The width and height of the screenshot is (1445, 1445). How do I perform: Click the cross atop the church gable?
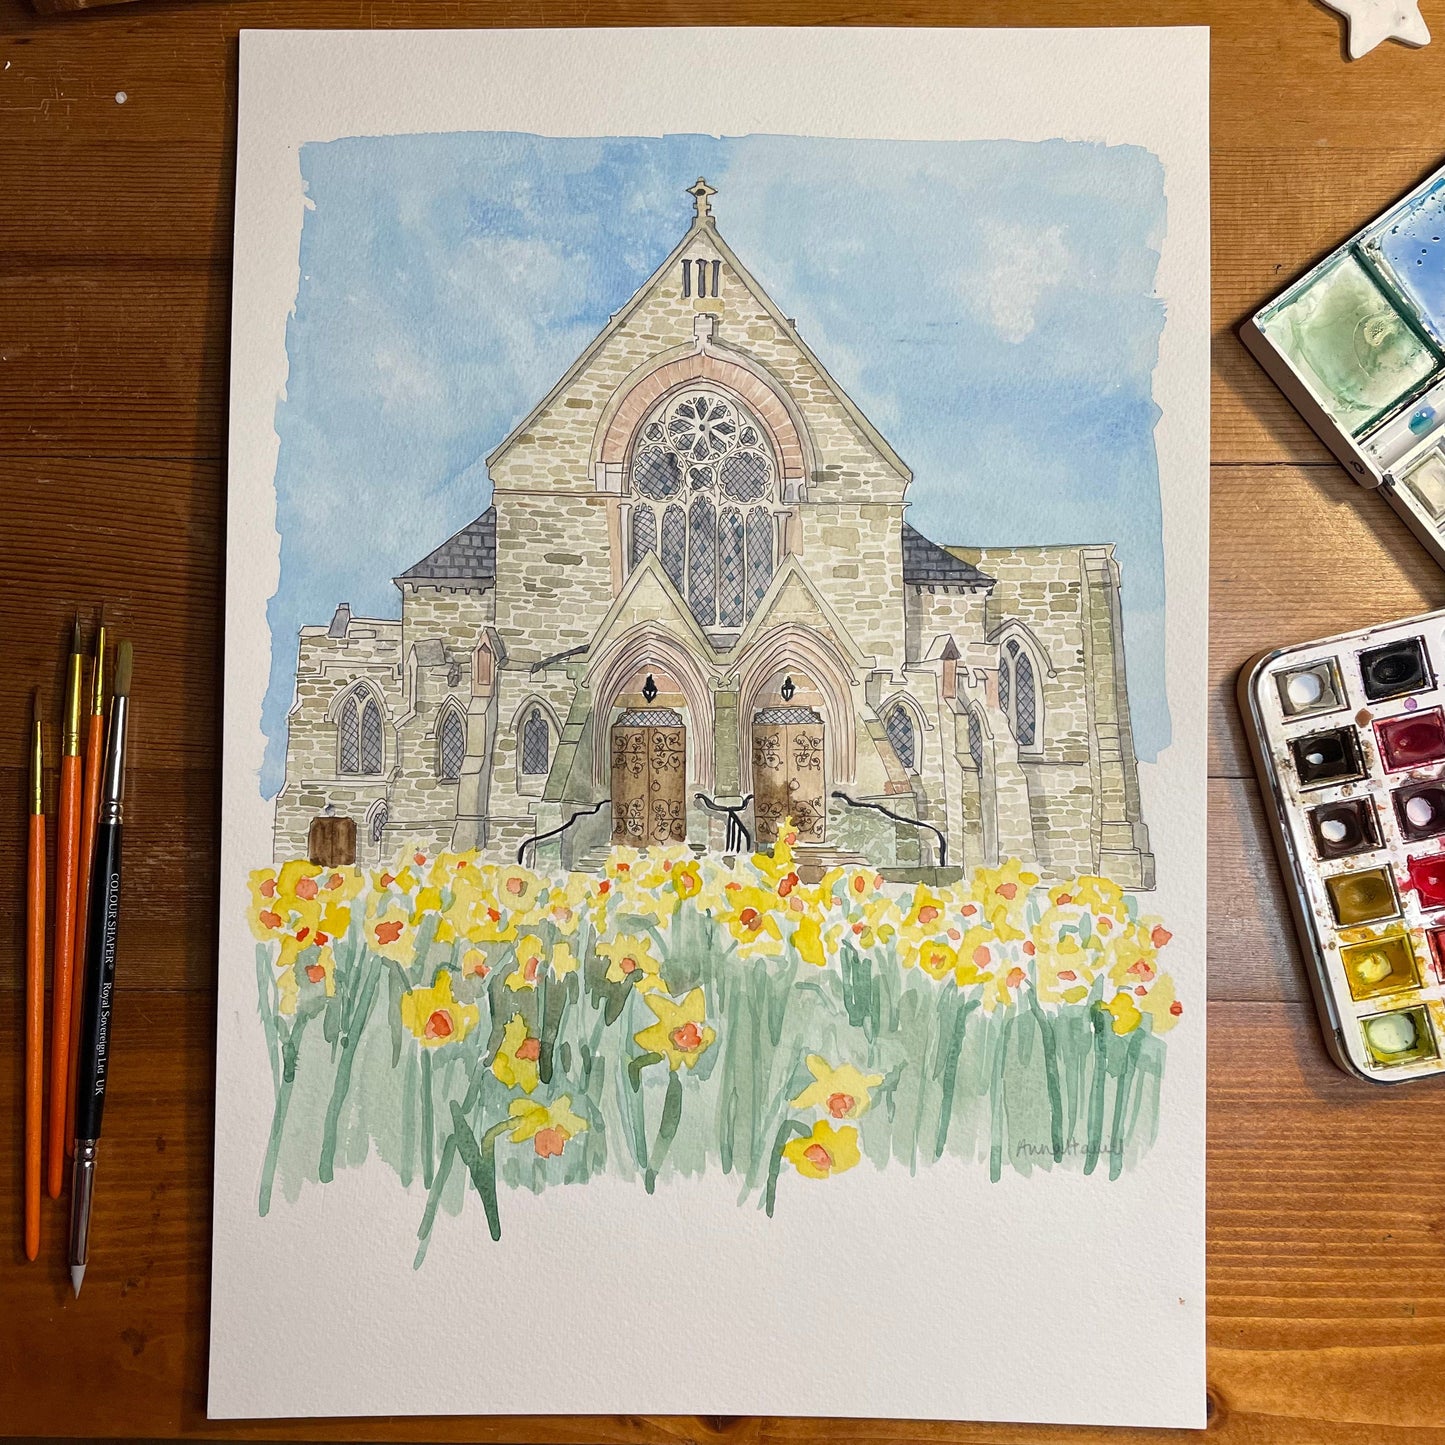click(x=702, y=198)
